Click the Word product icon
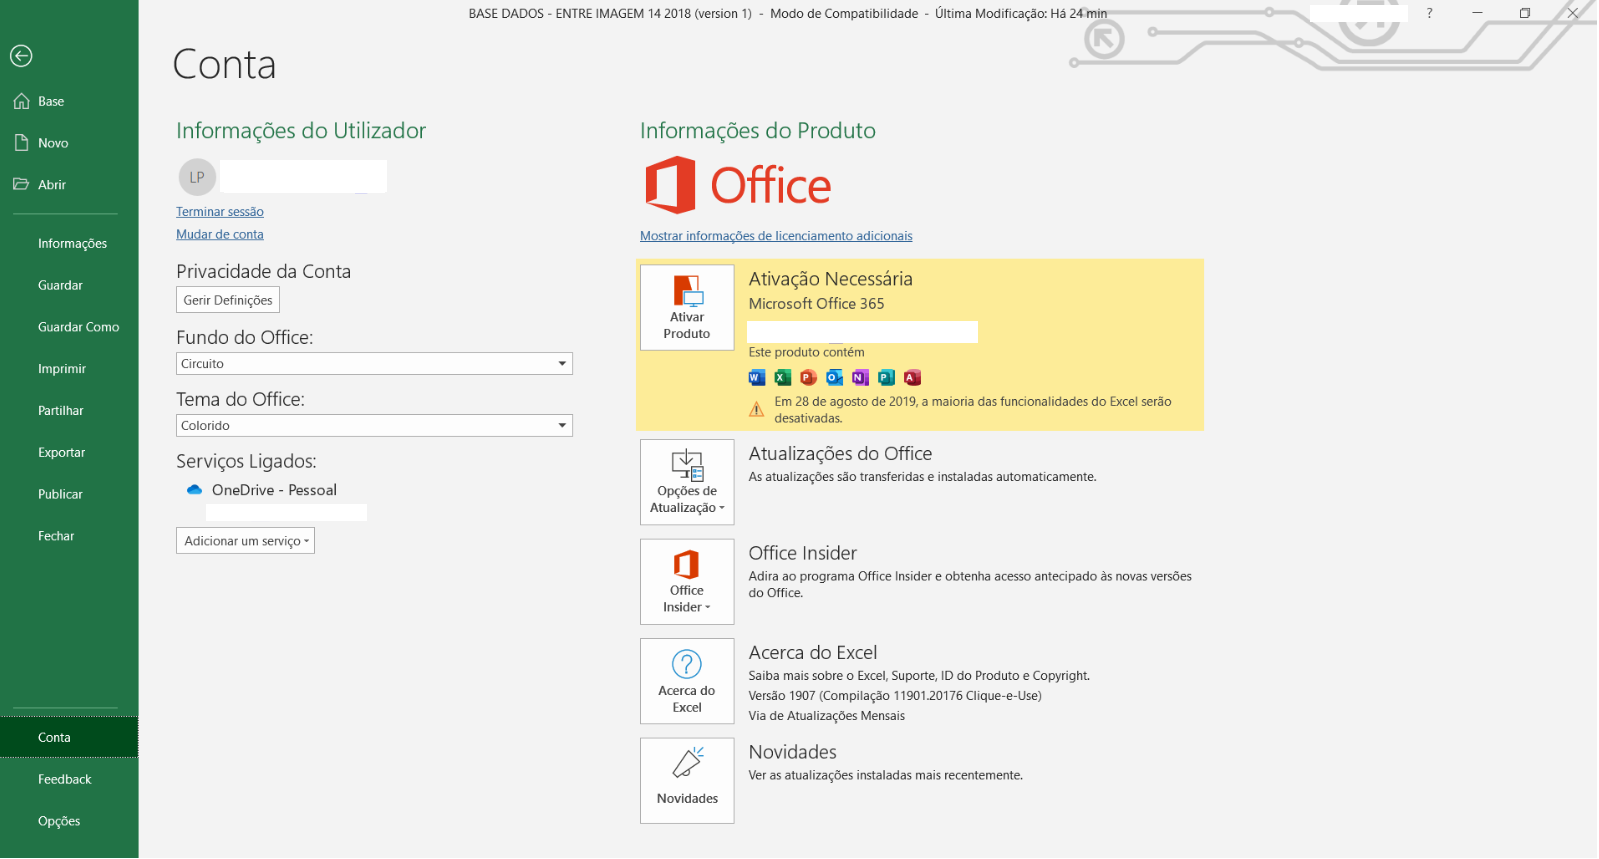1599x859 pixels. (757, 377)
